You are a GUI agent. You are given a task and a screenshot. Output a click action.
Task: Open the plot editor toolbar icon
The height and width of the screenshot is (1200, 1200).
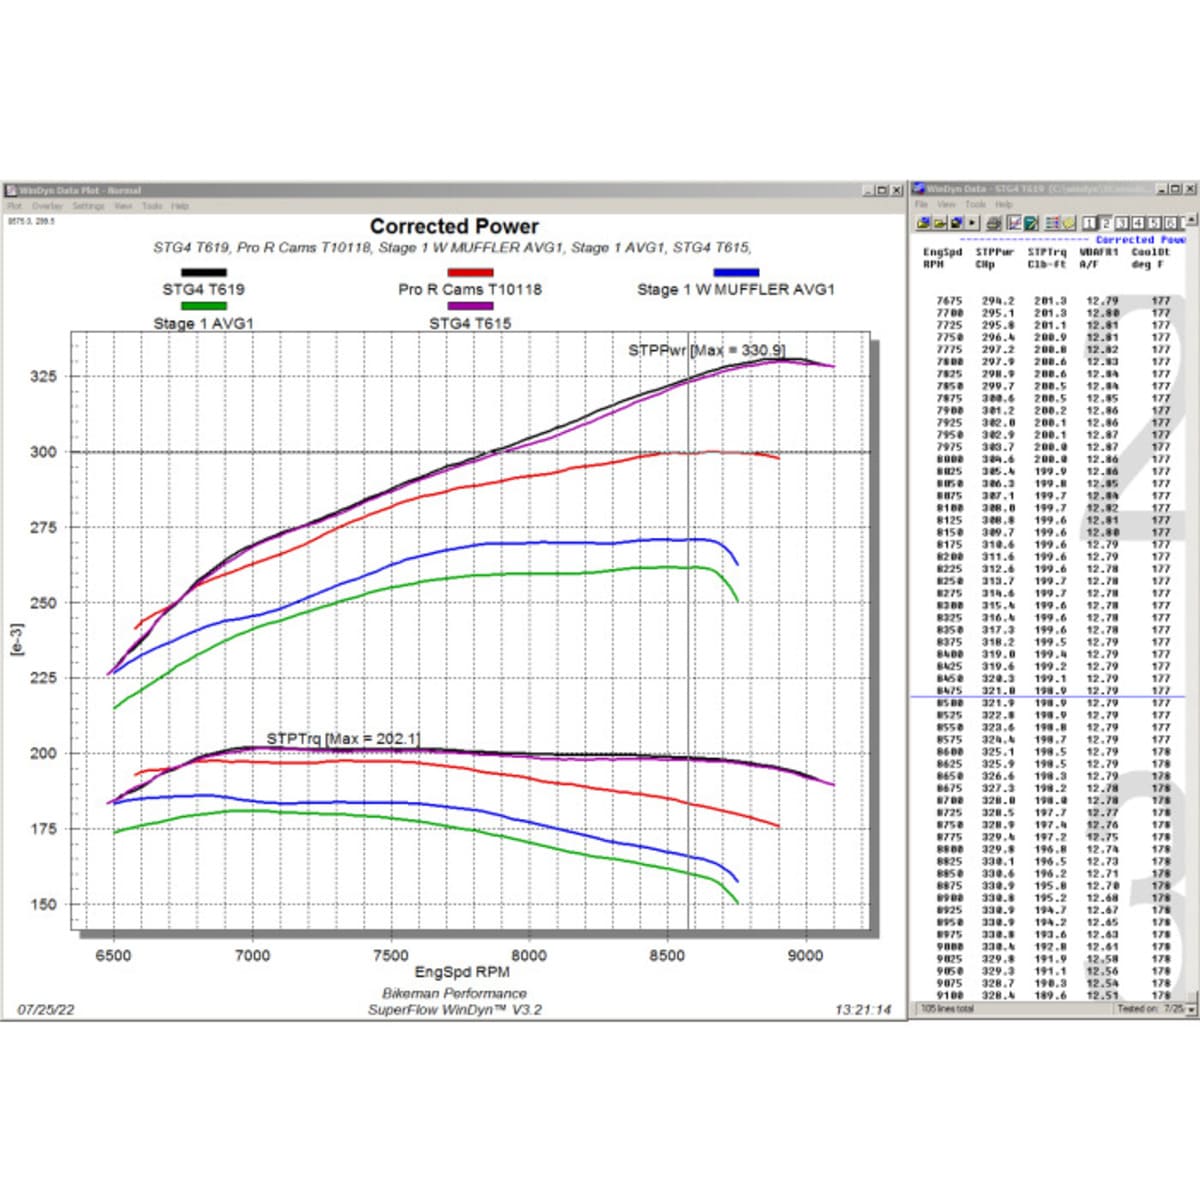1014,221
